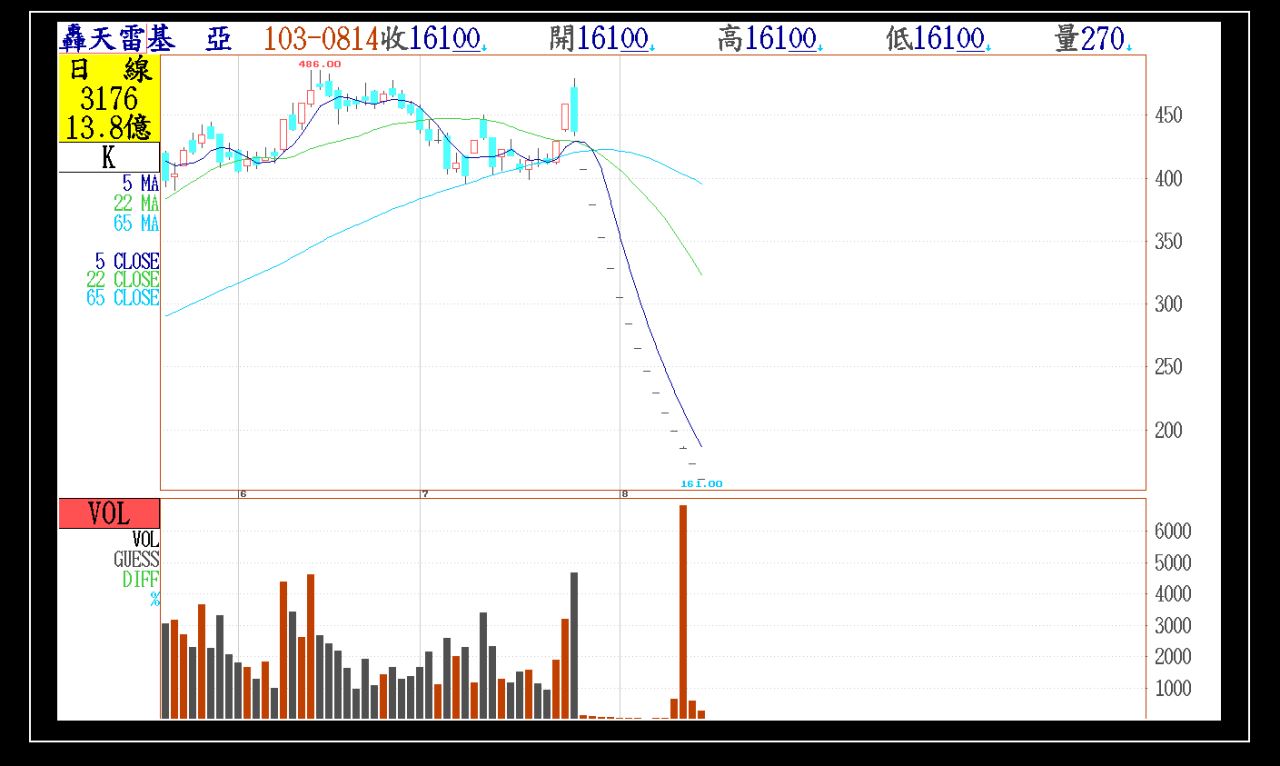
Task: Click the 486.00 high price marker
Action: click(x=320, y=64)
